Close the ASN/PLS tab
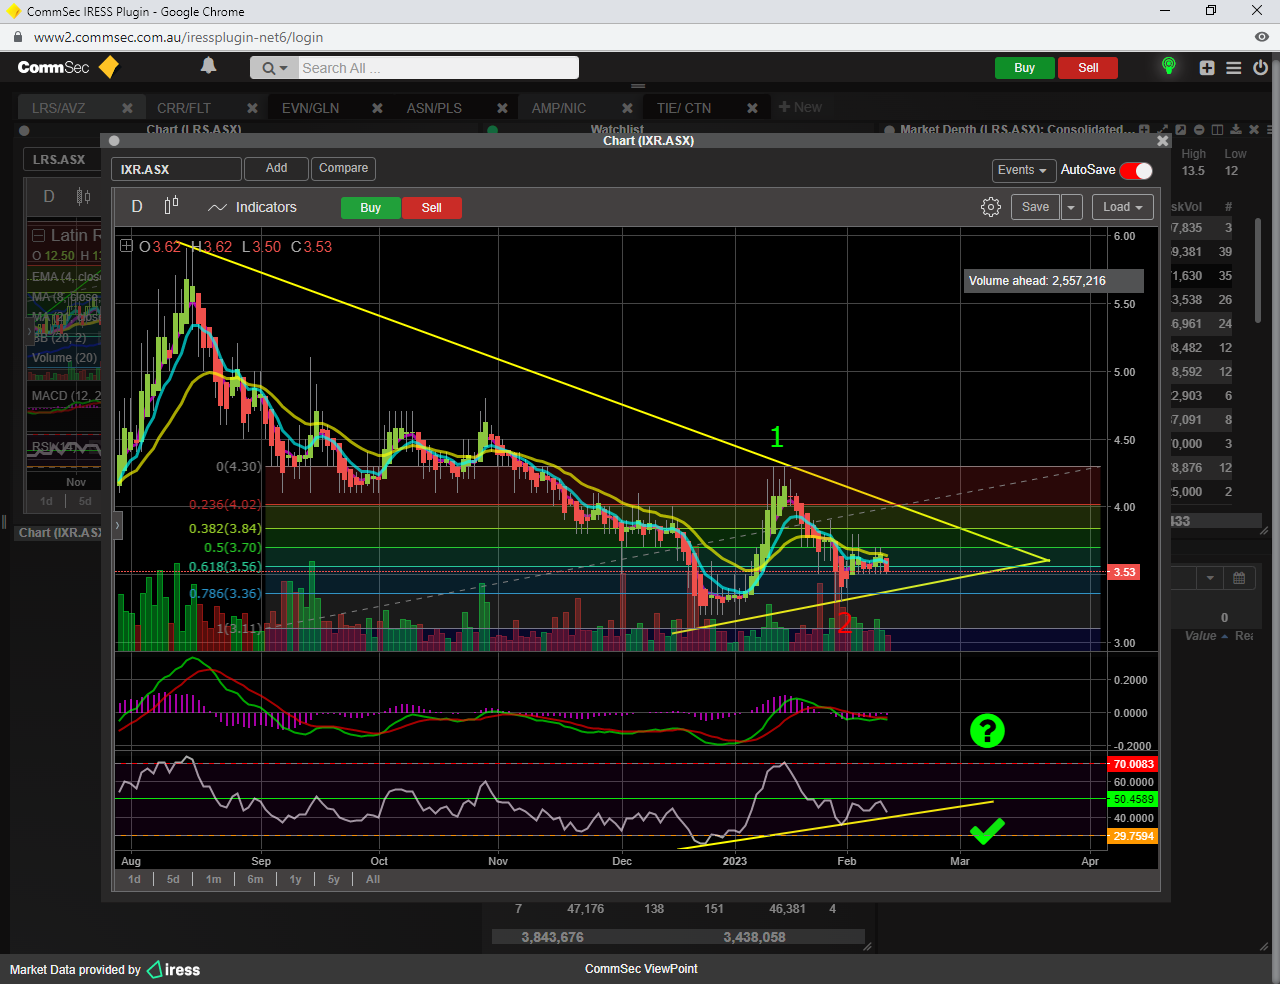1280x984 pixels. tap(502, 108)
